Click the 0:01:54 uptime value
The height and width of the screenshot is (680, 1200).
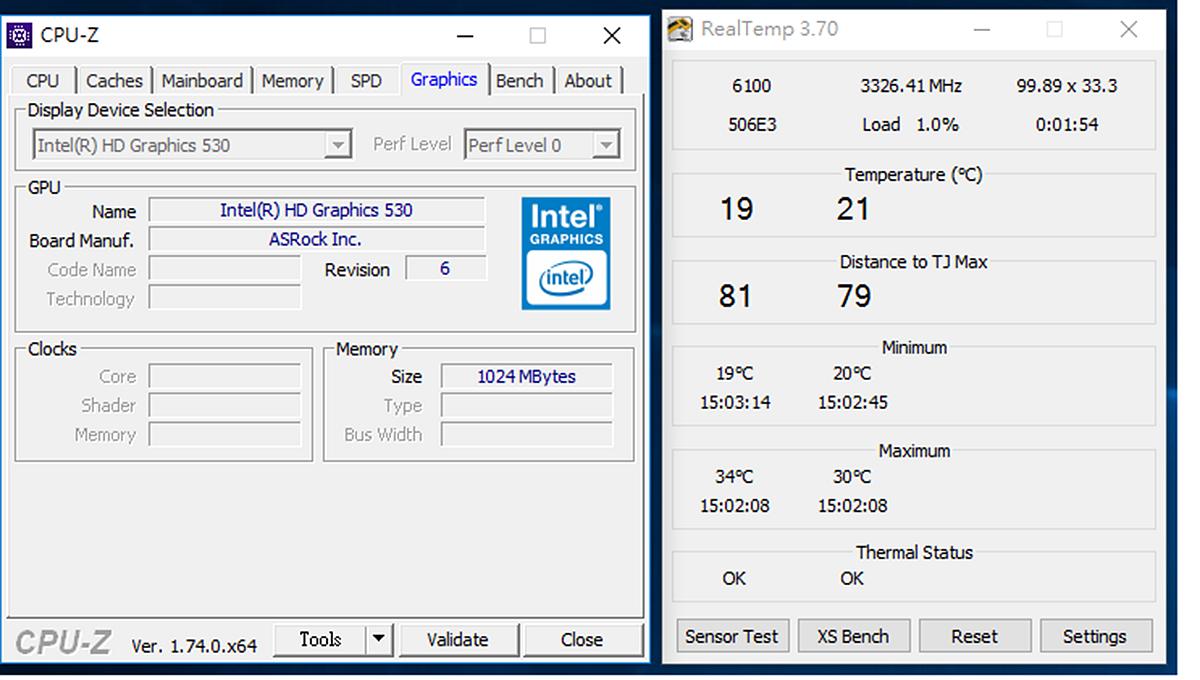pos(1067,125)
